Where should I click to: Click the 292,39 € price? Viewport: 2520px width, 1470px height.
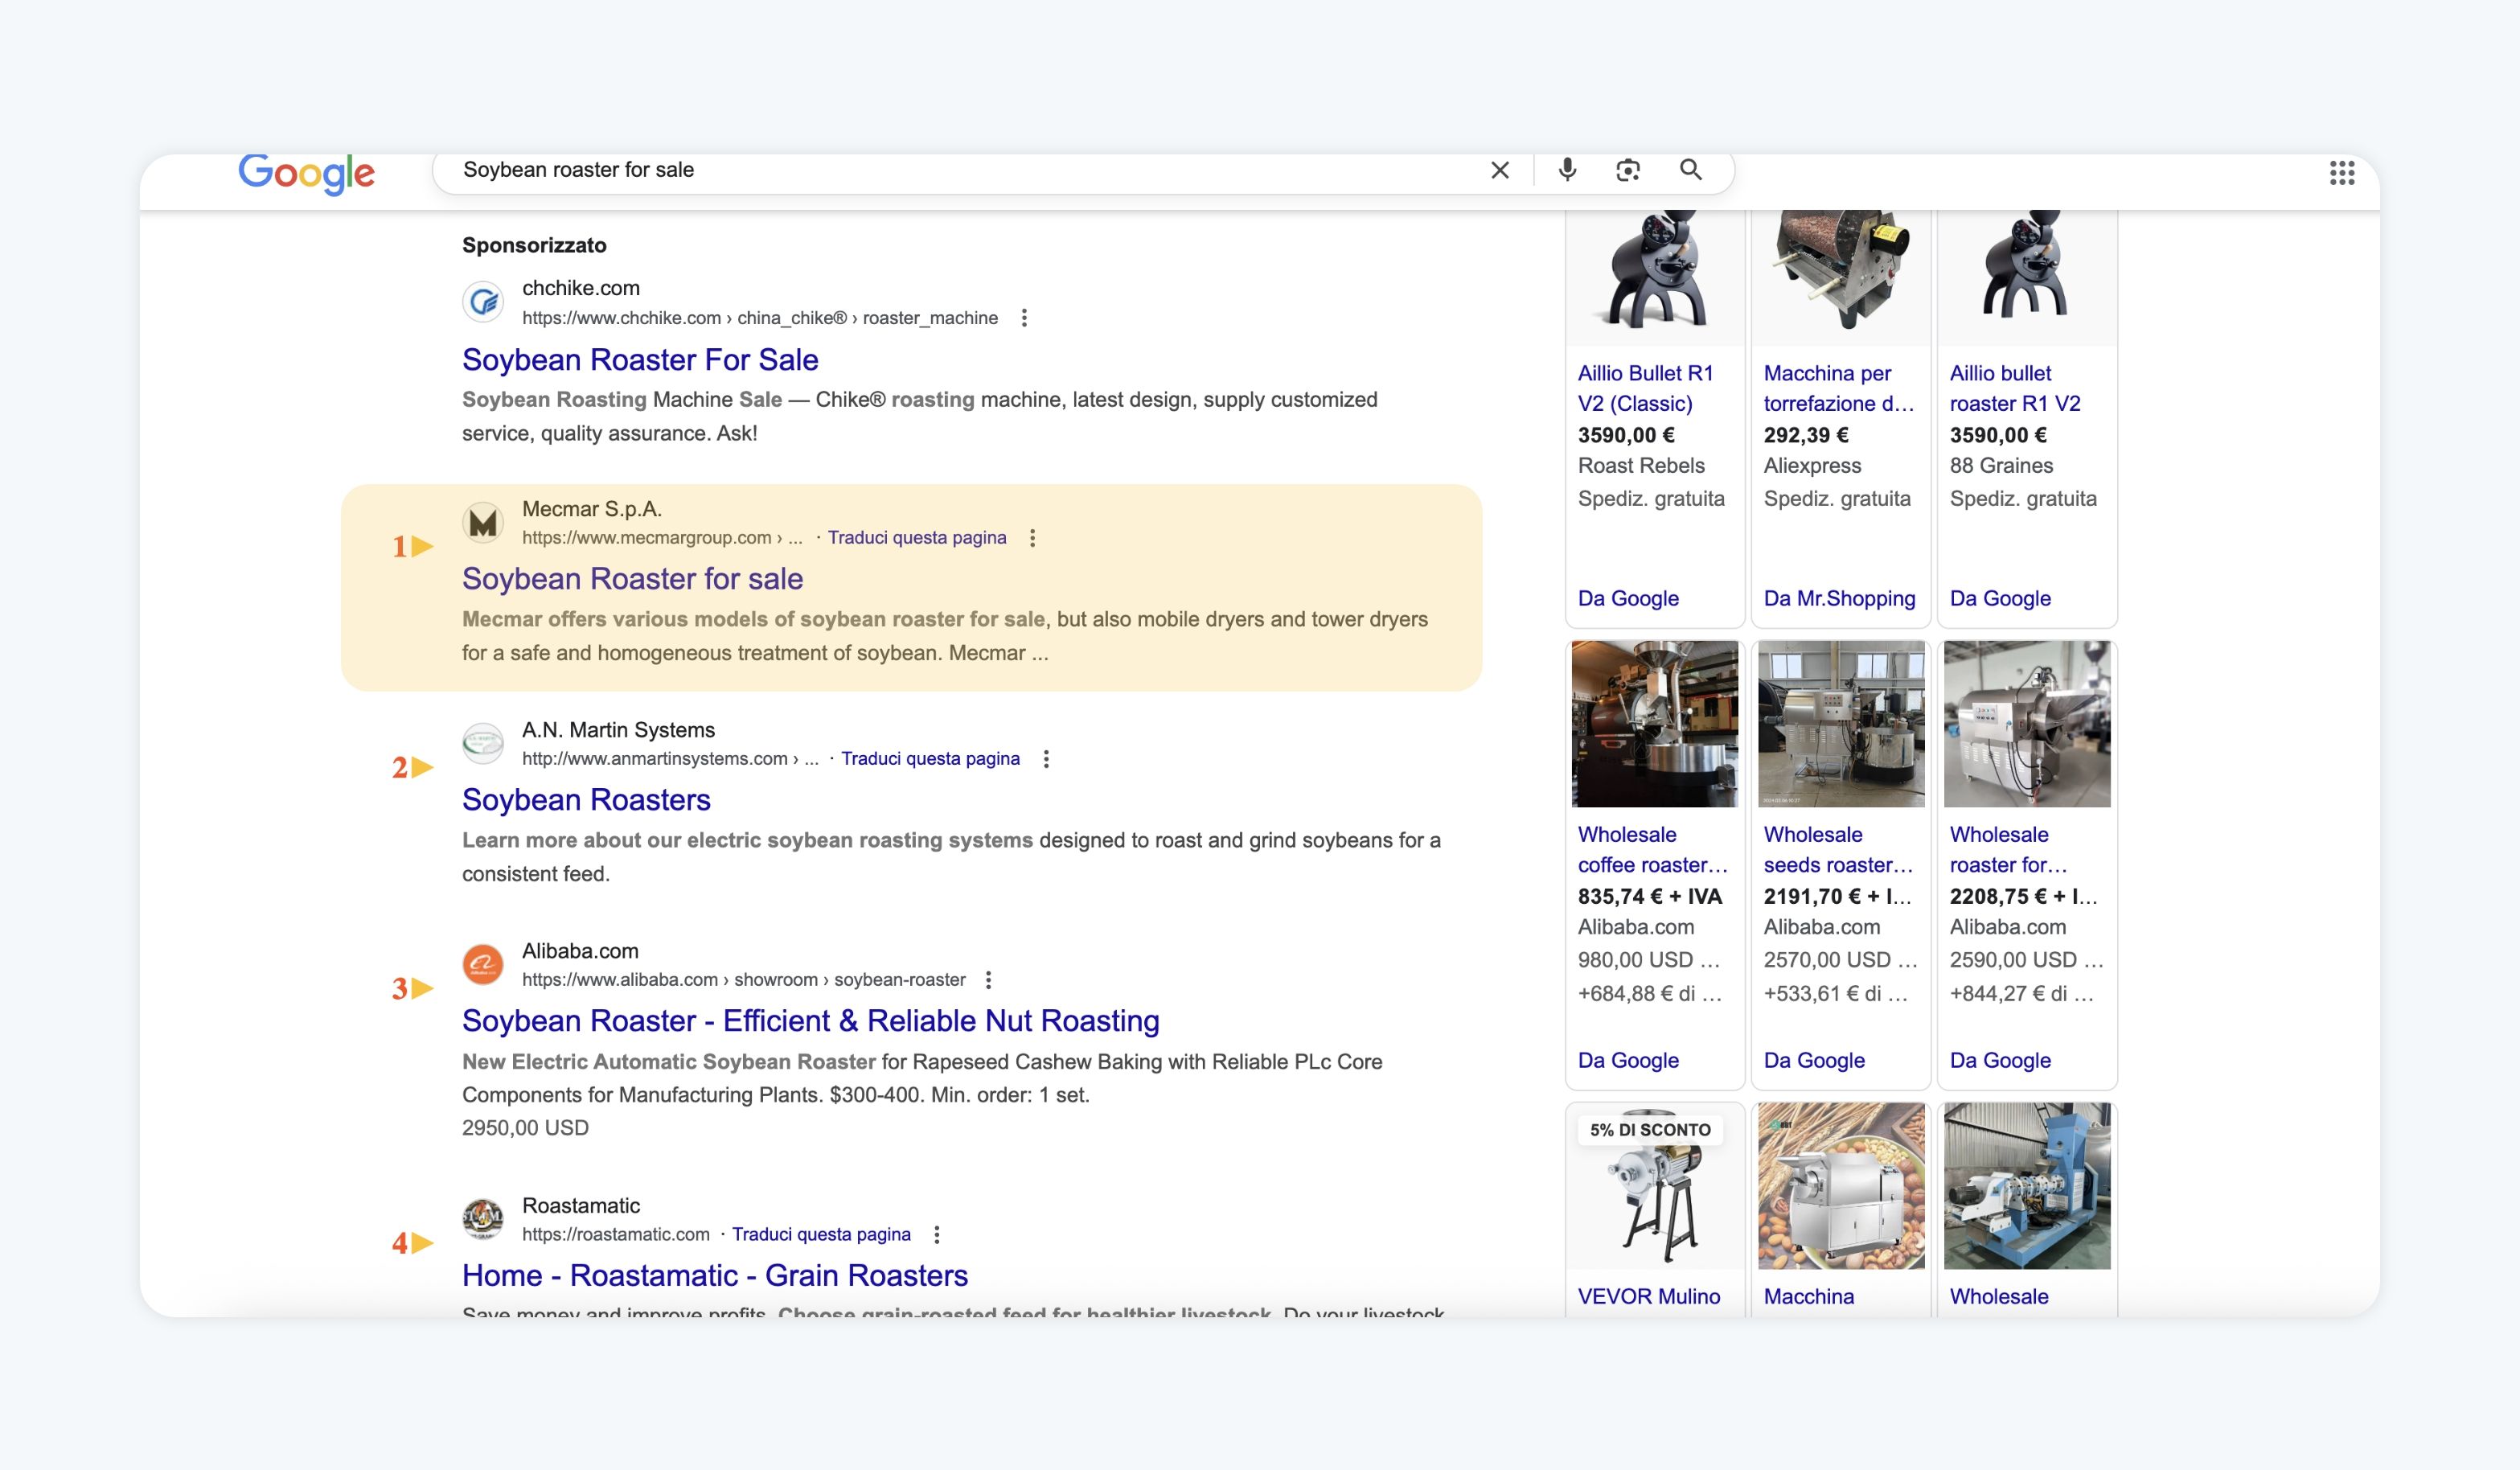(1806, 435)
